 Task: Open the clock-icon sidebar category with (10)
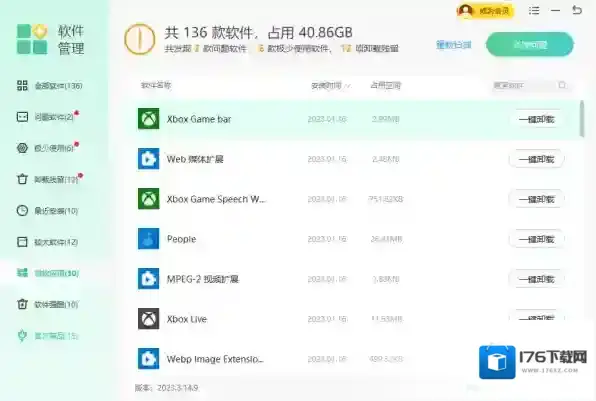[x=48, y=211]
